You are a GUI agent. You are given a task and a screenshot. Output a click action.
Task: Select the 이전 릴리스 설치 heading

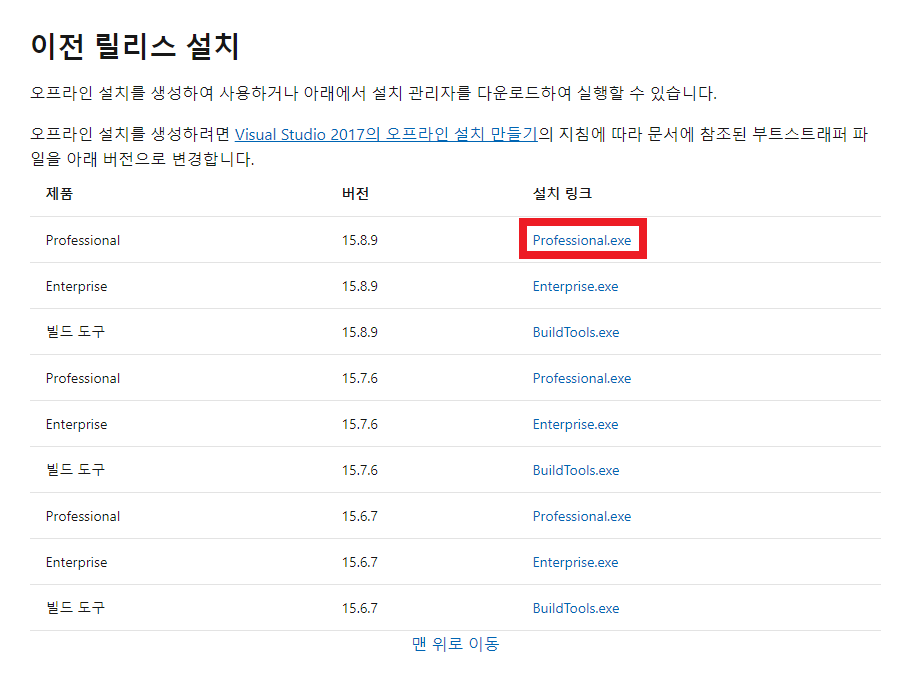135,47
